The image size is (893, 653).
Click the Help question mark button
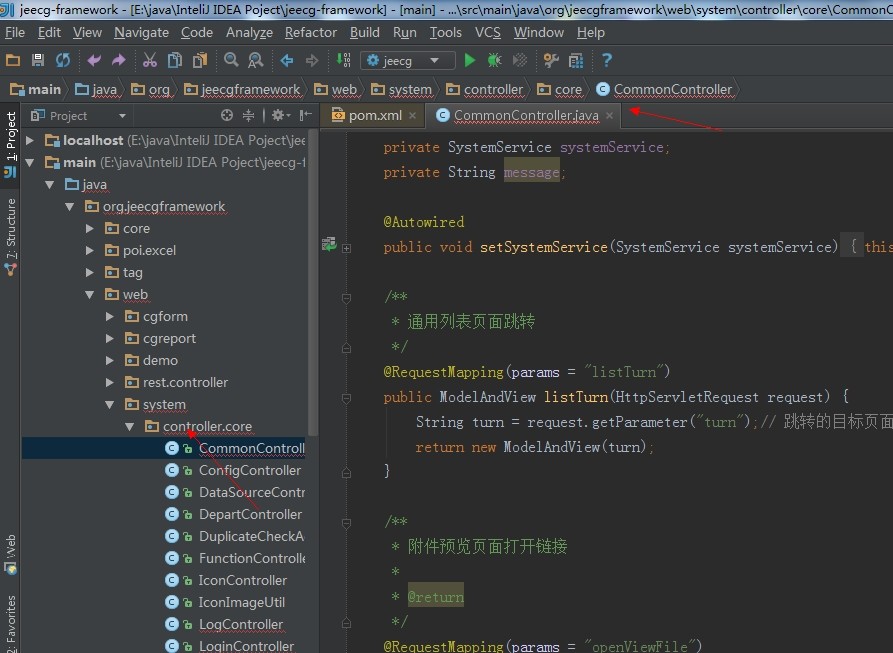[605, 60]
